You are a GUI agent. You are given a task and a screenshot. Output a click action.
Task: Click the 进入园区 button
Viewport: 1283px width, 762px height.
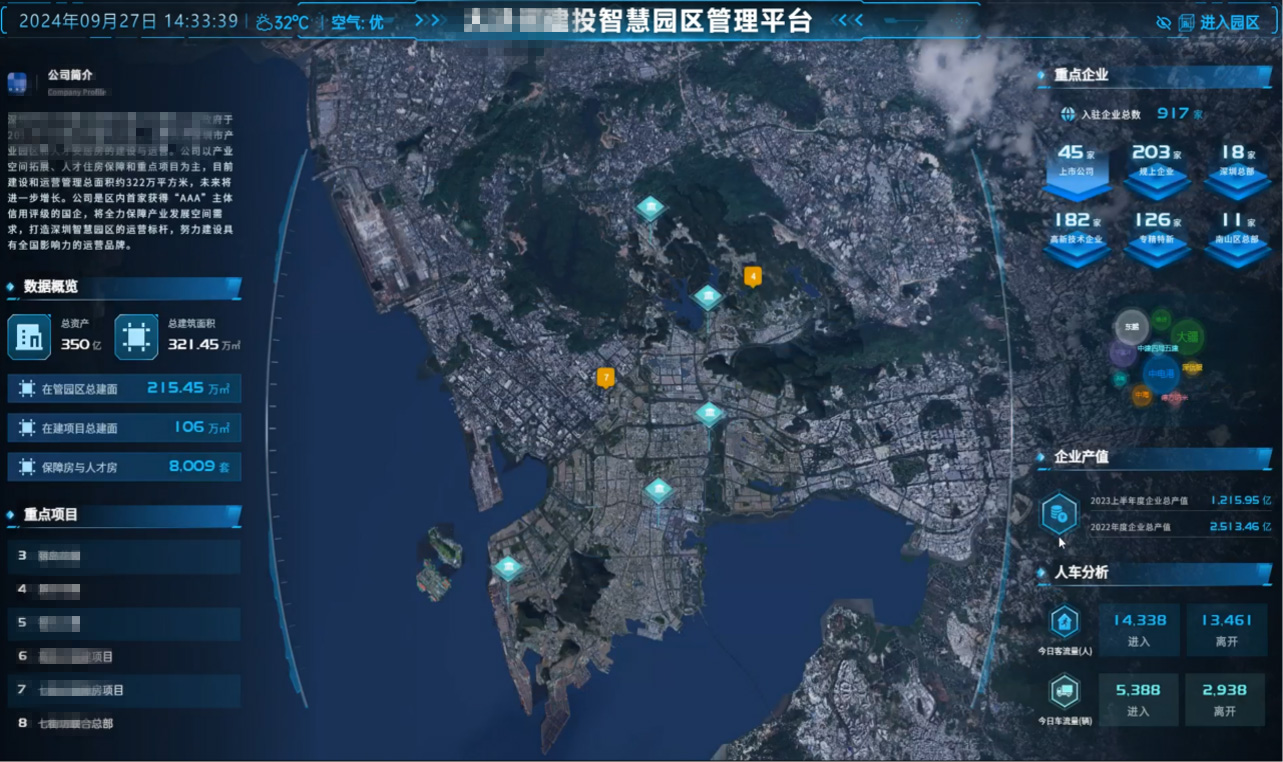pos(1219,22)
